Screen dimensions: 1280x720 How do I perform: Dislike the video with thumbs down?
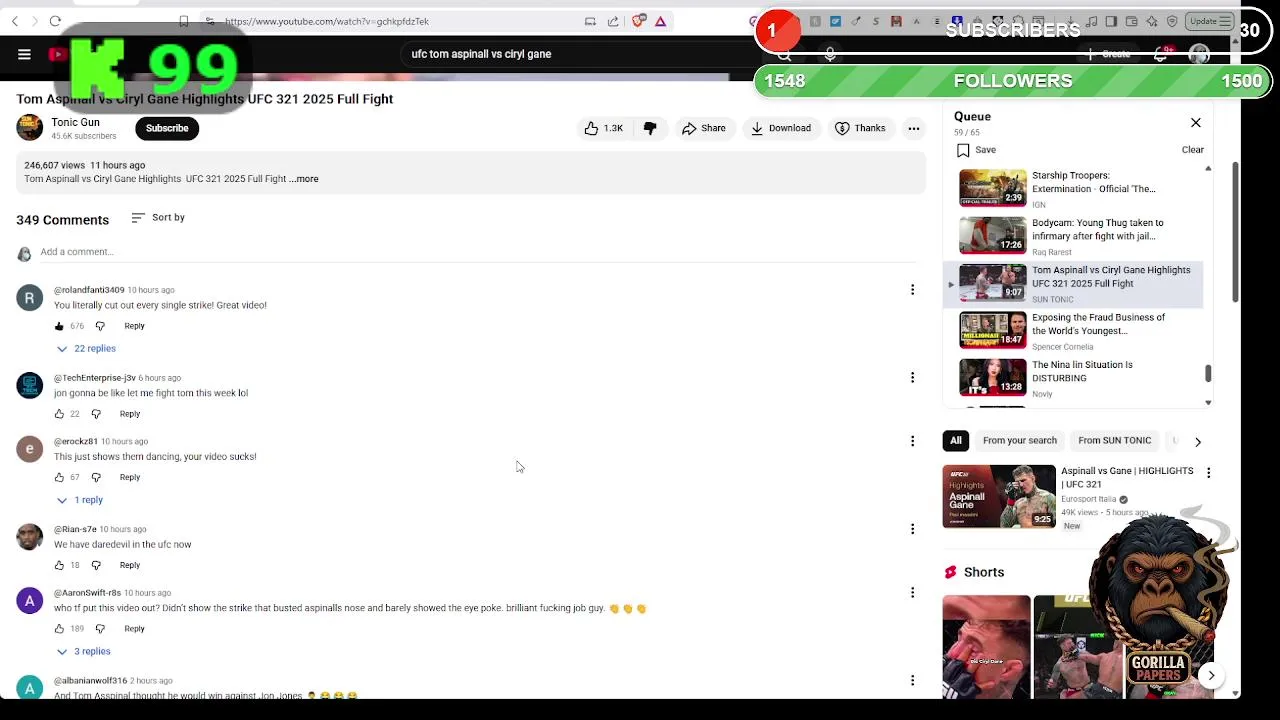(650, 128)
